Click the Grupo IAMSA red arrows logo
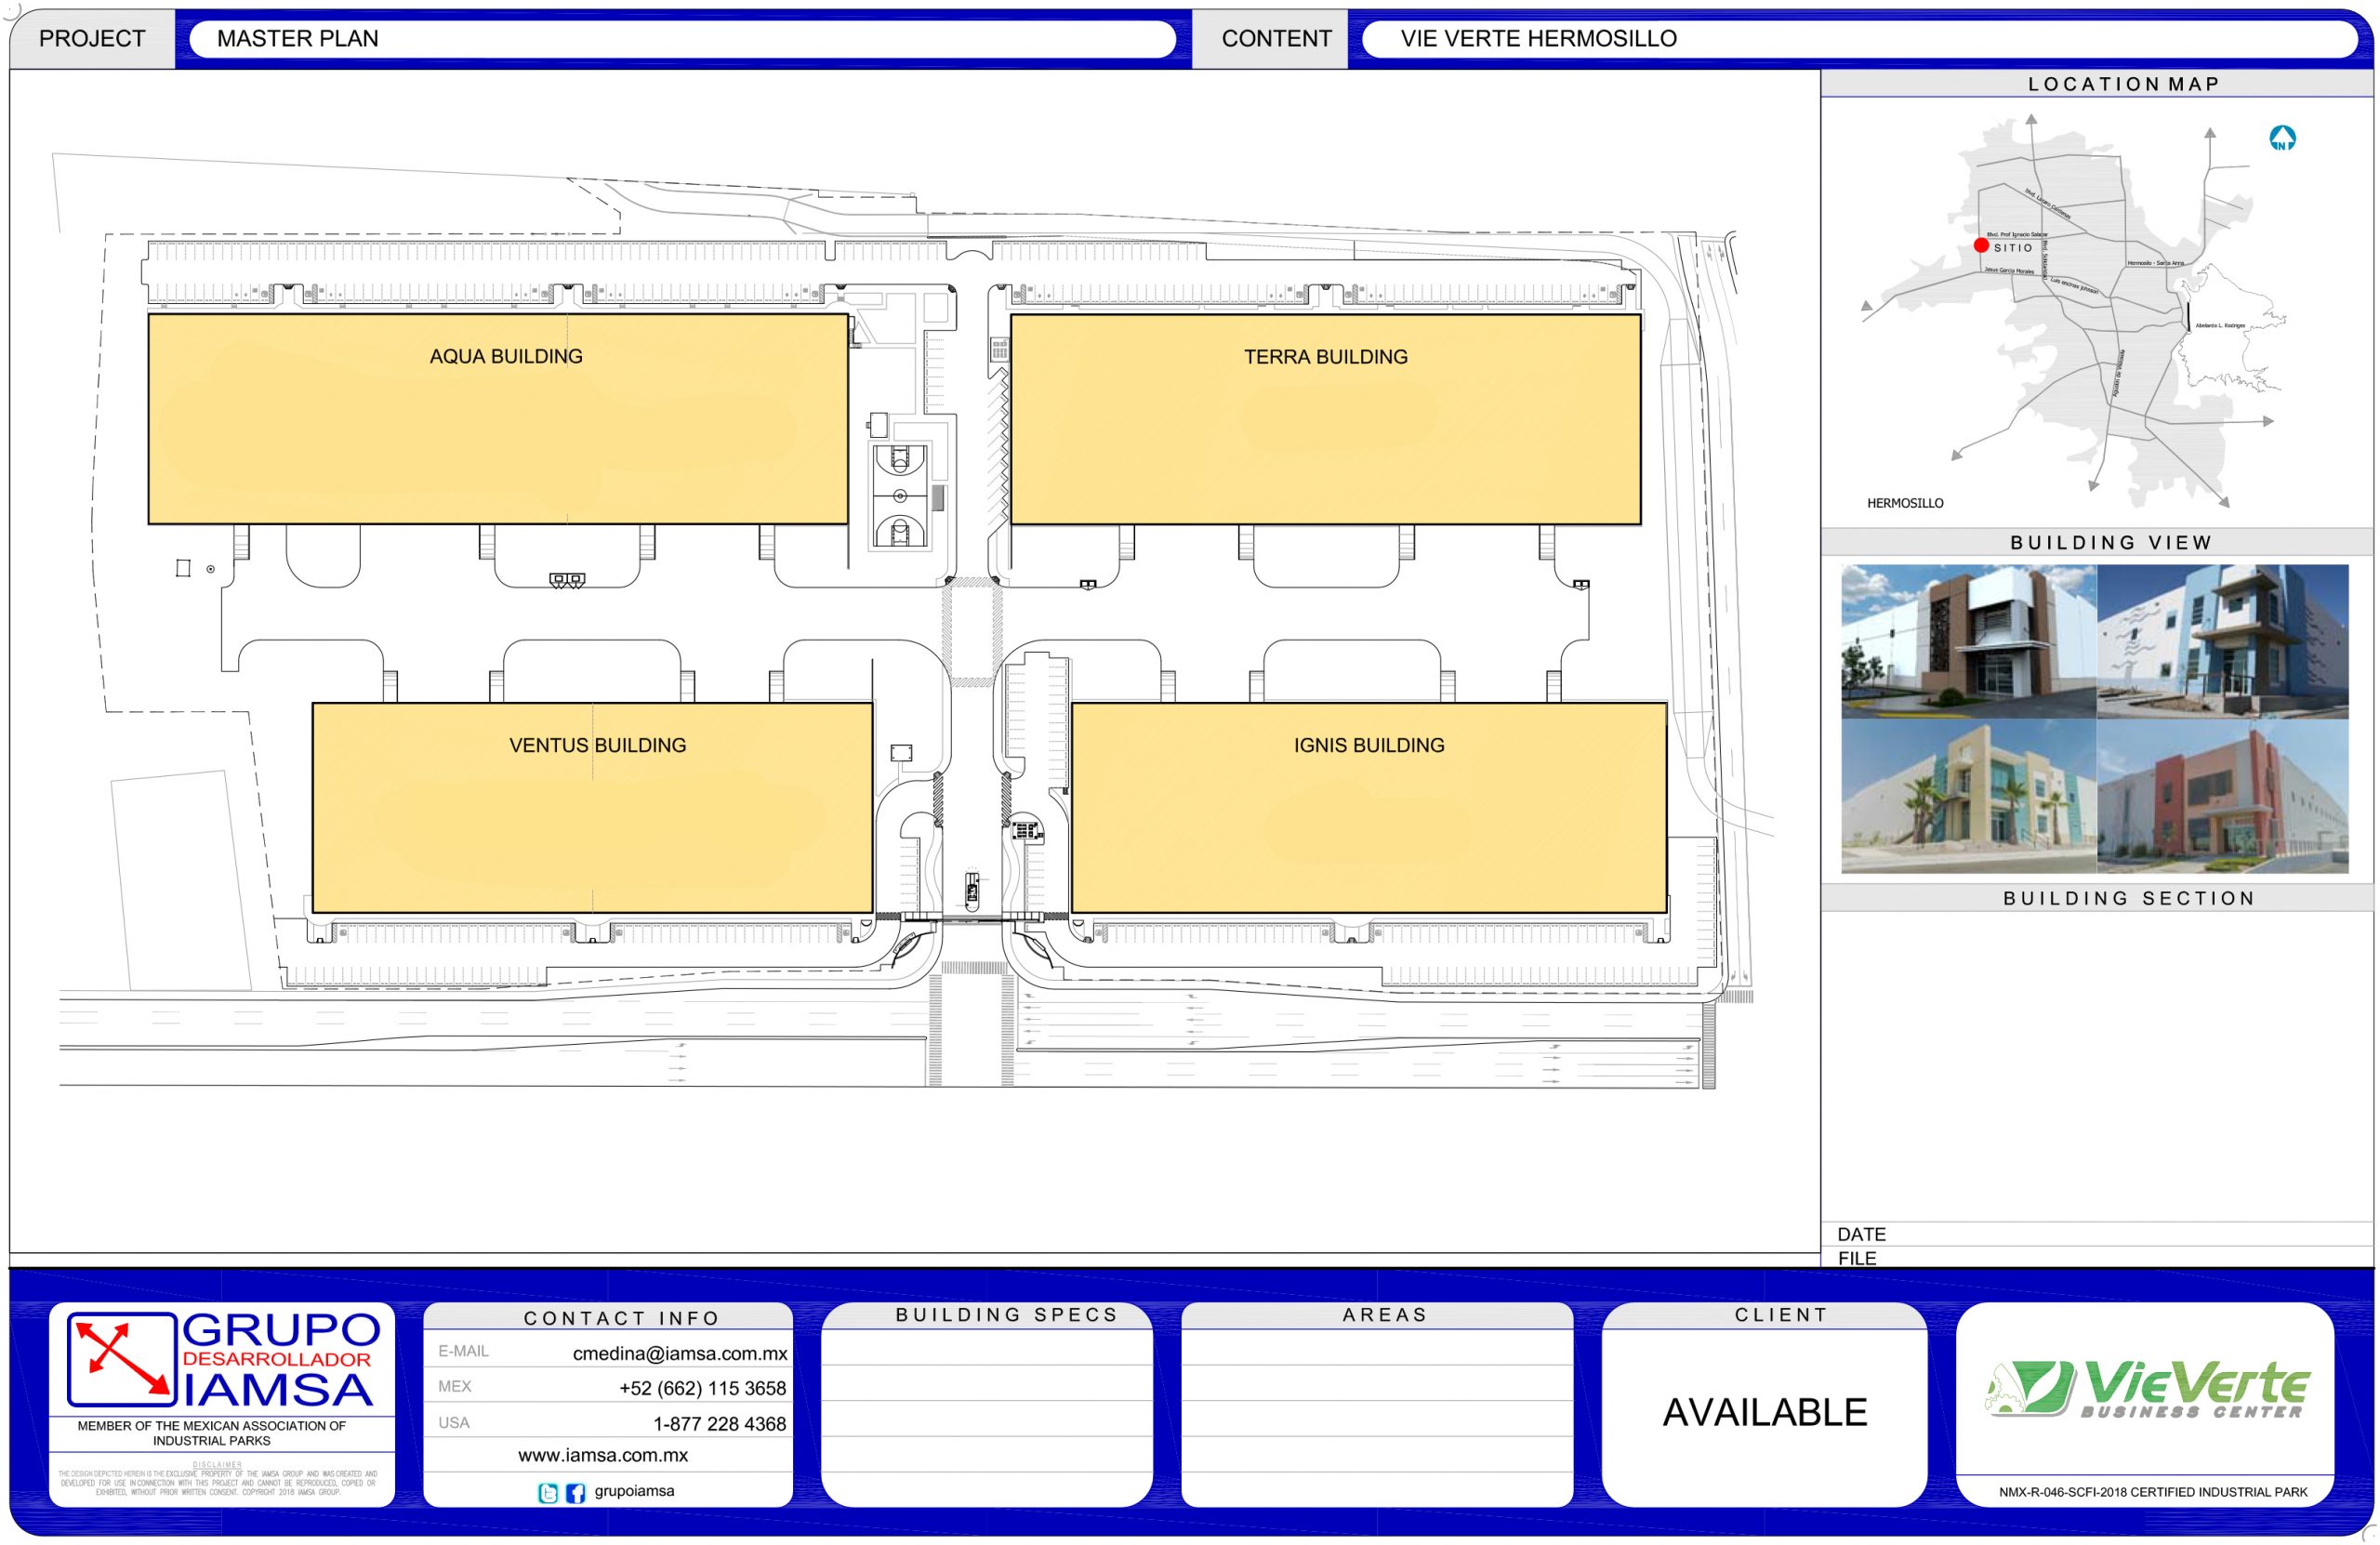Viewport: 2380px width, 1545px height. (x=122, y=1359)
